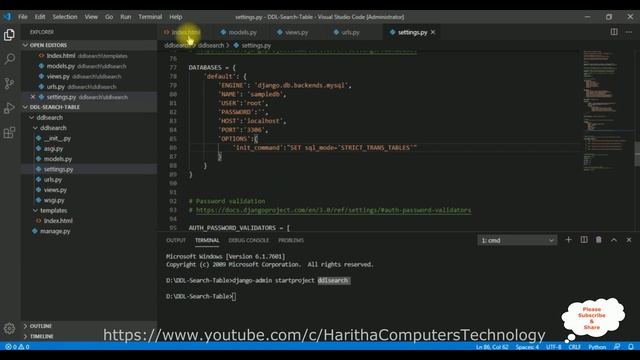The image size is (640, 360).
Task: Open Extensions view
Action: (9, 133)
